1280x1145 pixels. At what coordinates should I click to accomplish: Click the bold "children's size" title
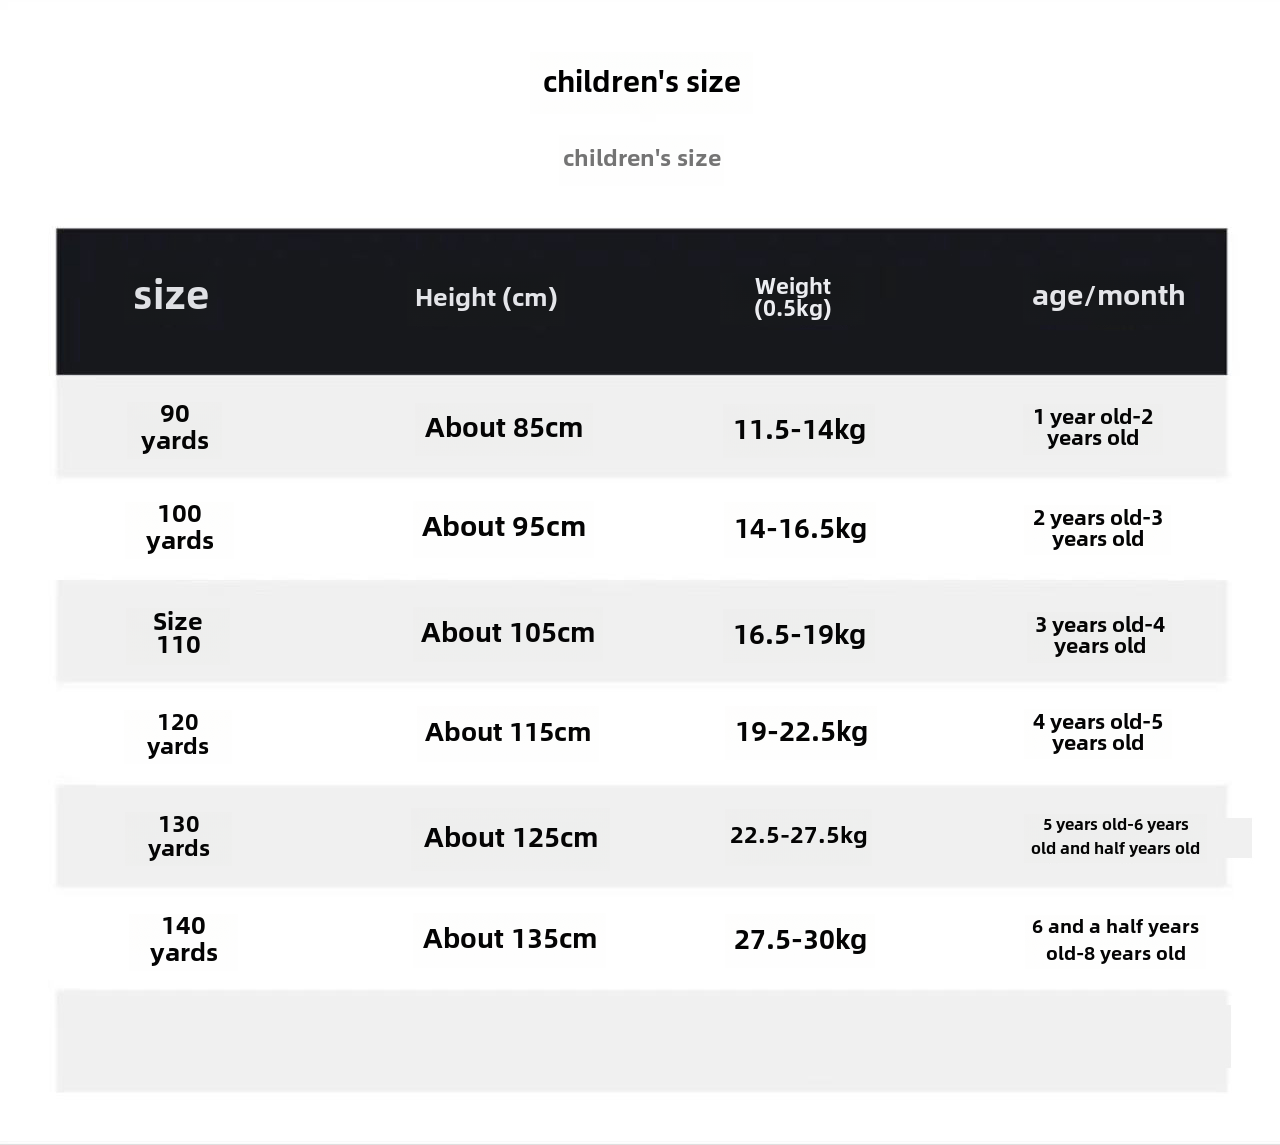[641, 82]
